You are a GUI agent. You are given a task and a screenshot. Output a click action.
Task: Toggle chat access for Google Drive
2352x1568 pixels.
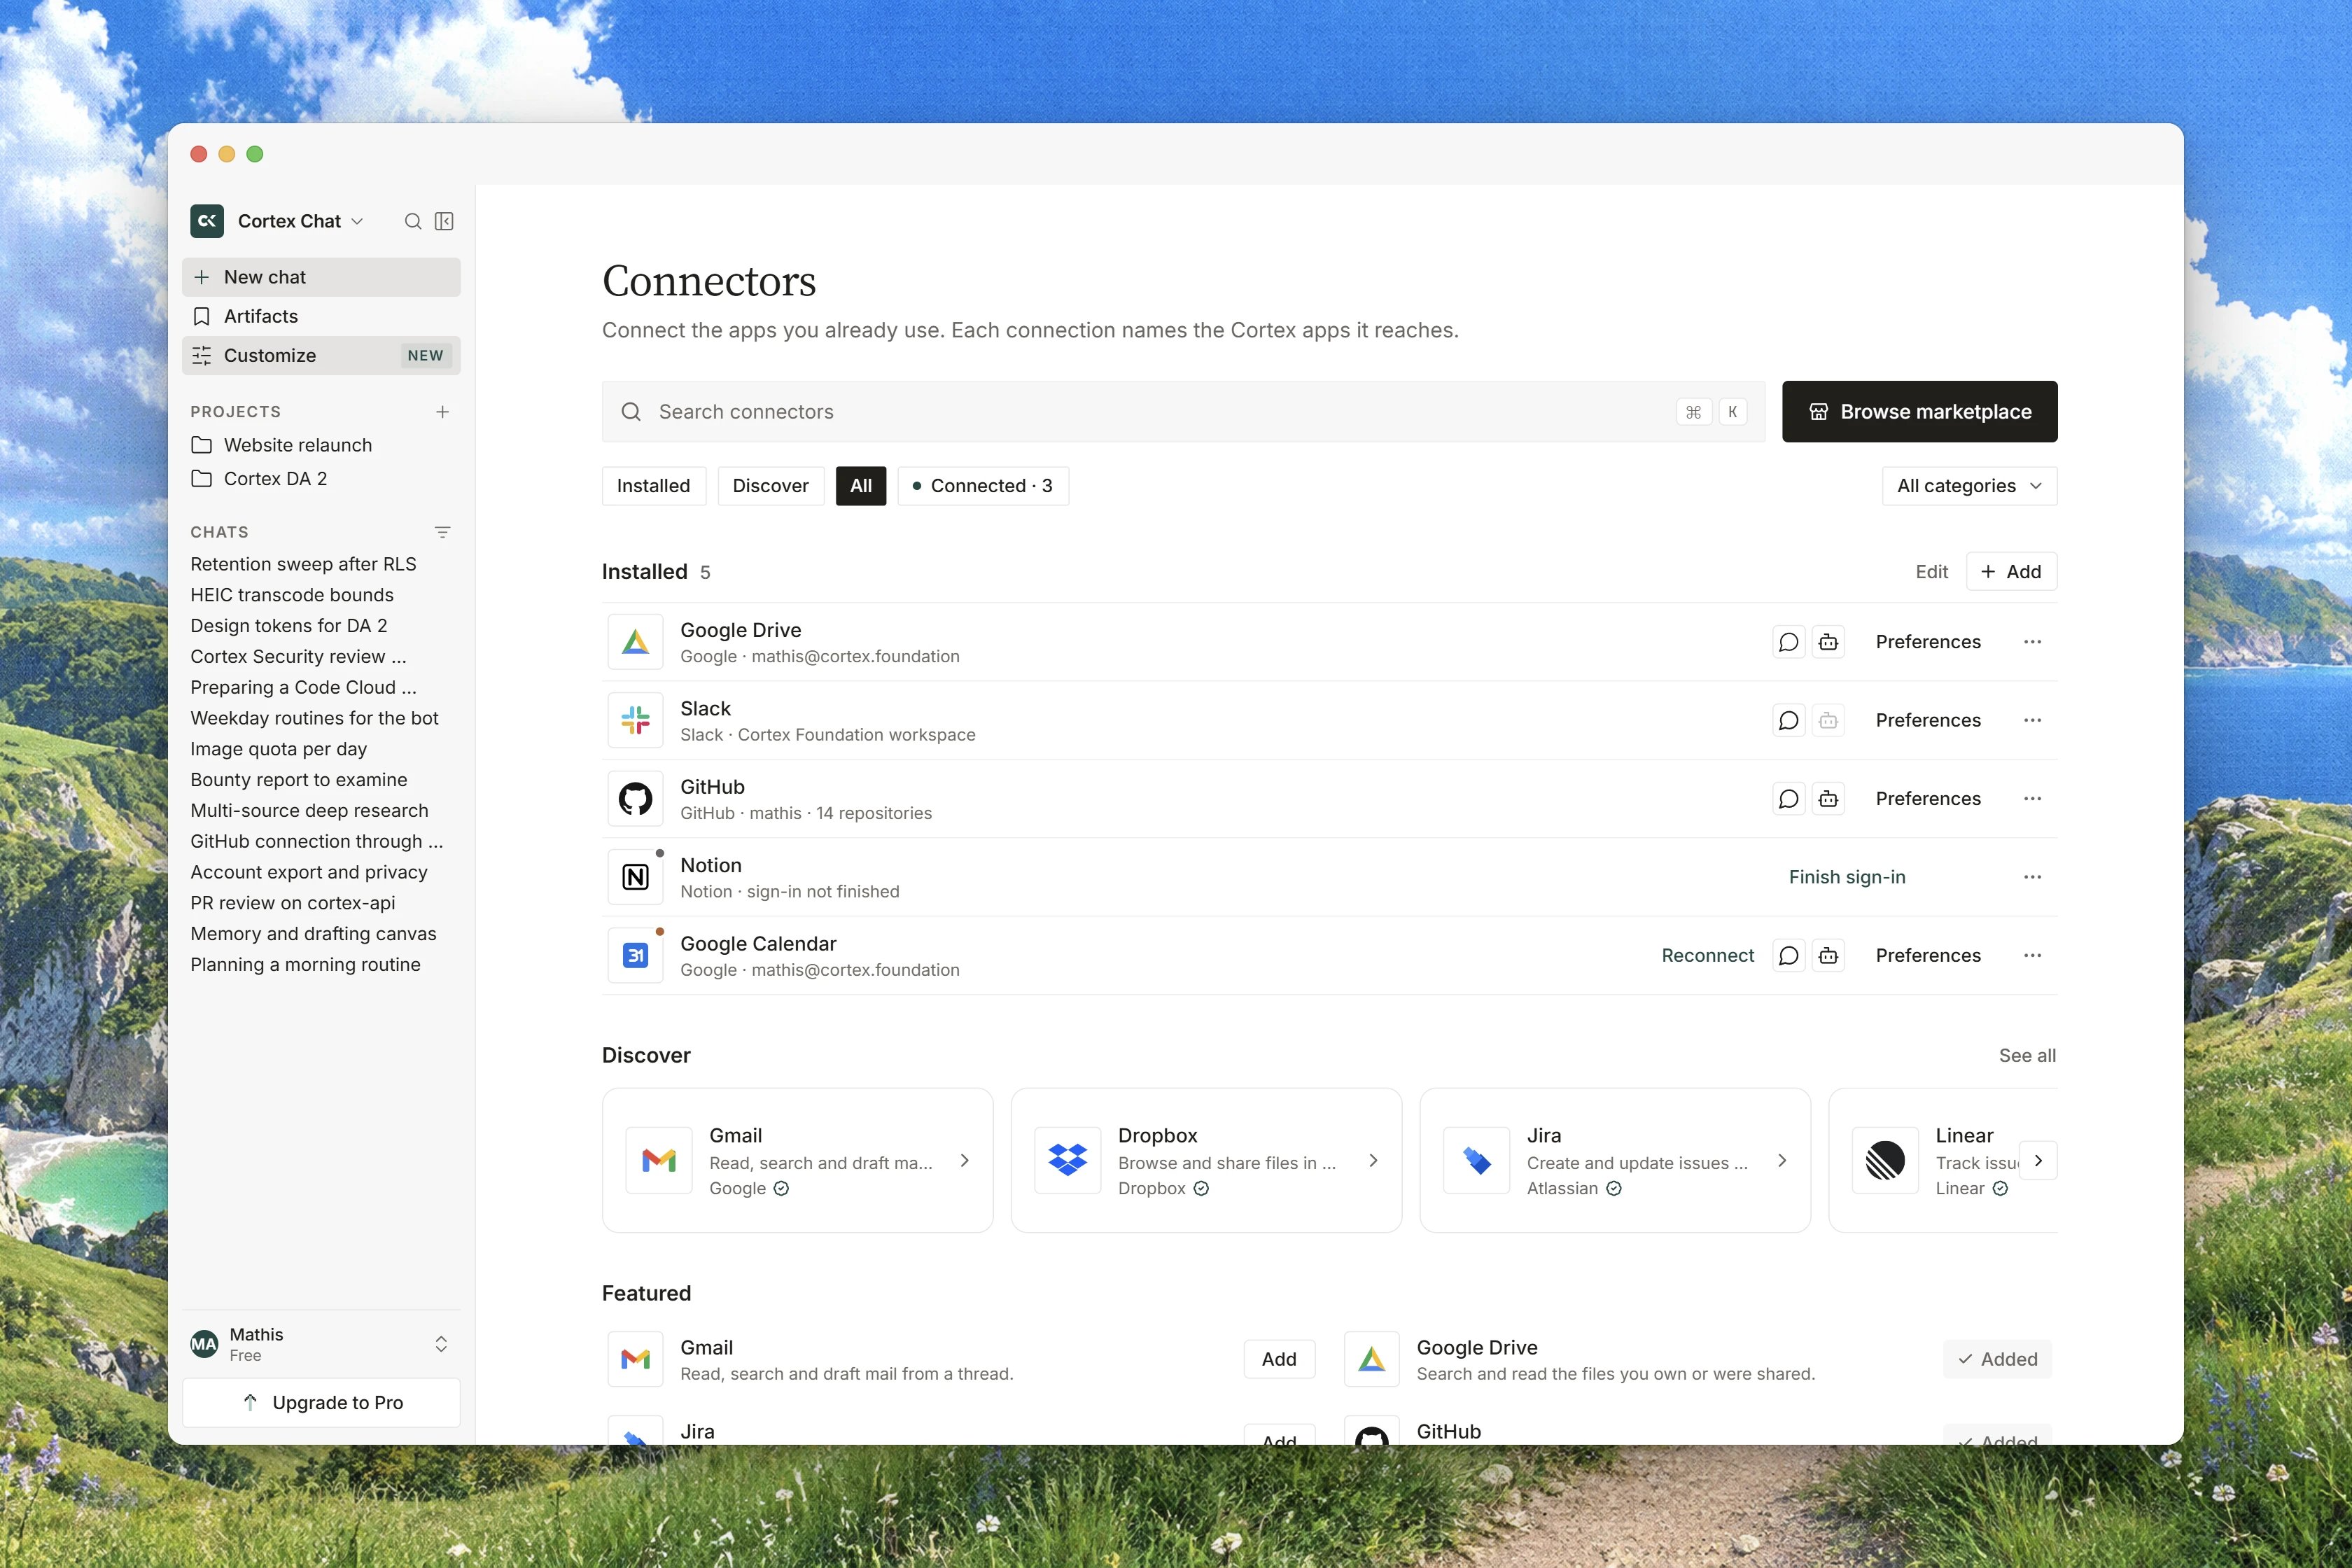(1788, 642)
